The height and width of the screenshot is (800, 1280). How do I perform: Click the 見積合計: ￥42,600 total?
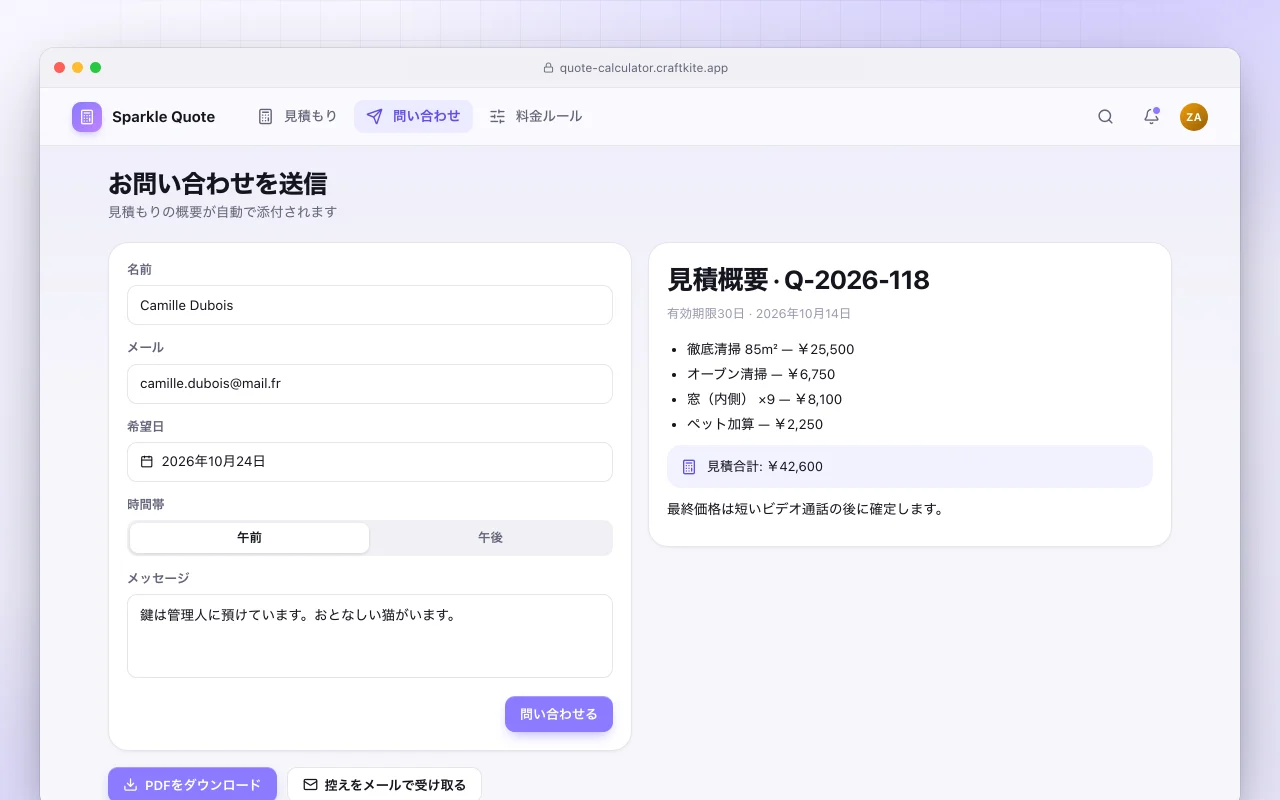pos(910,467)
